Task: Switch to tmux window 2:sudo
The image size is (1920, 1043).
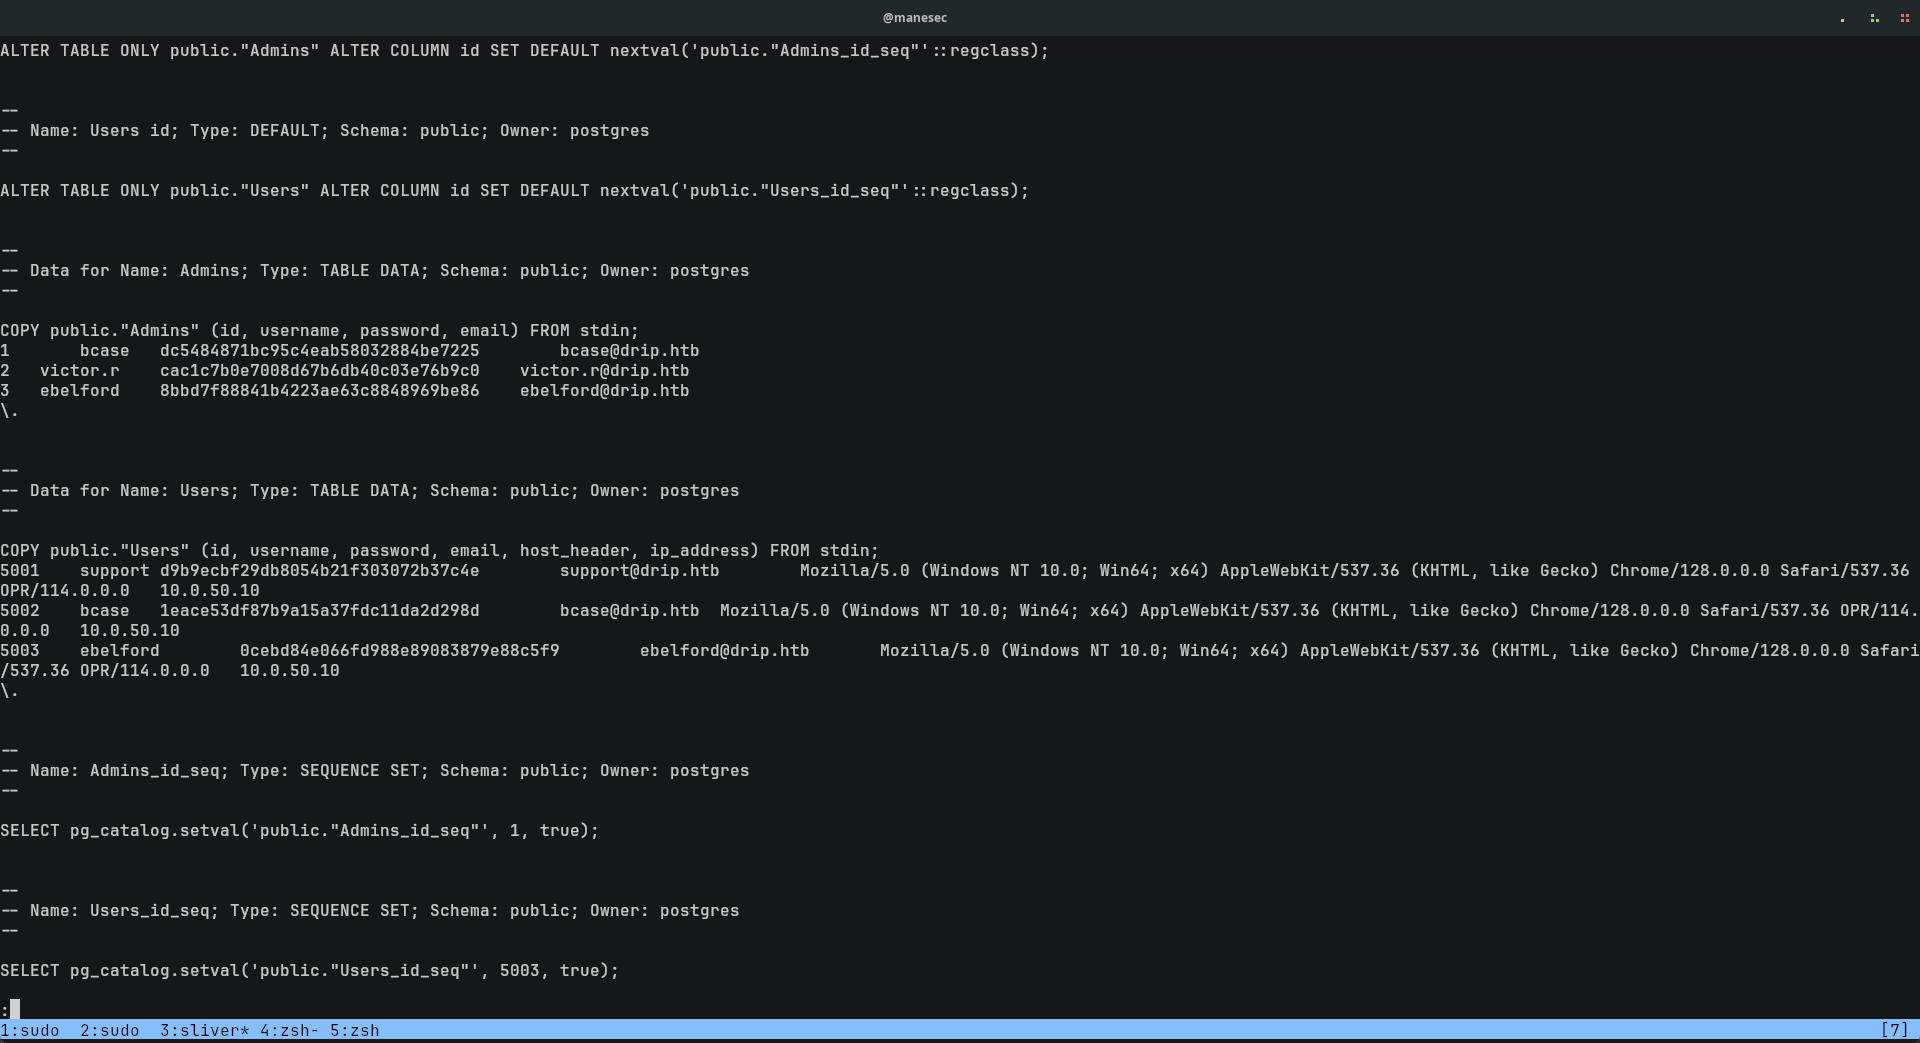Action: pyautogui.click(x=110, y=1030)
